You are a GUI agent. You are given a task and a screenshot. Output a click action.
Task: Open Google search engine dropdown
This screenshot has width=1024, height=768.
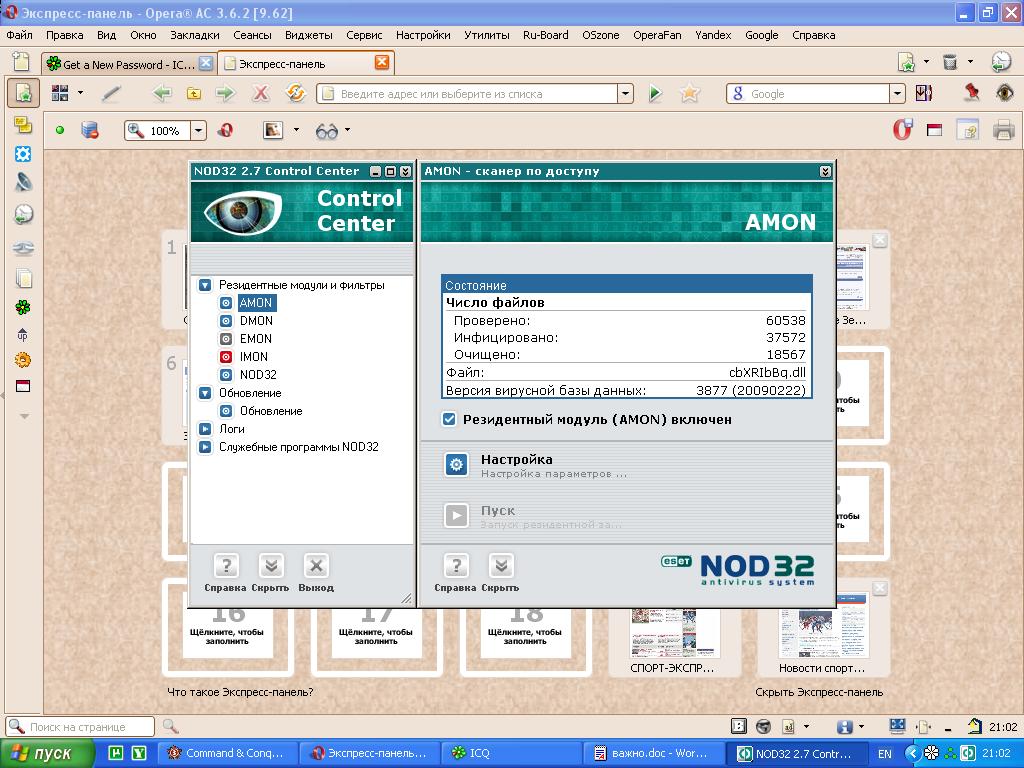pos(897,94)
